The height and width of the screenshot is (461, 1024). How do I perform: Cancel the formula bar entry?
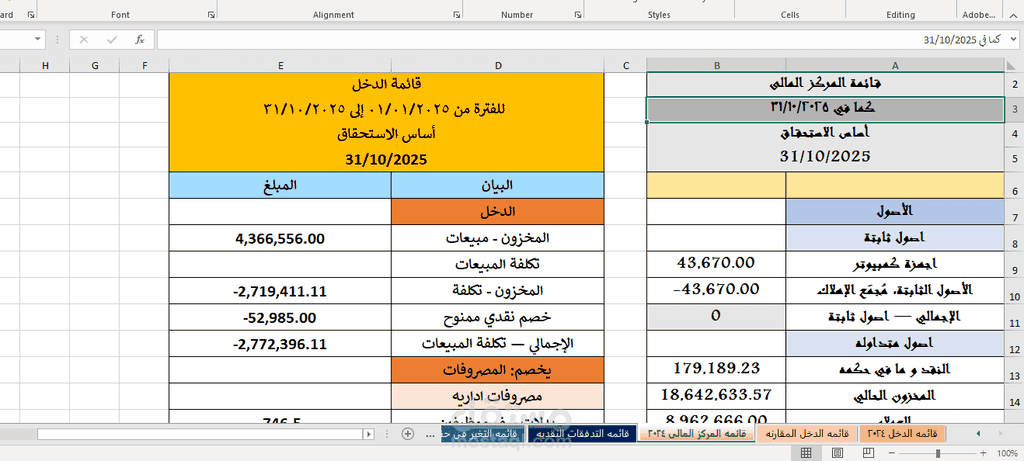click(84, 40)
